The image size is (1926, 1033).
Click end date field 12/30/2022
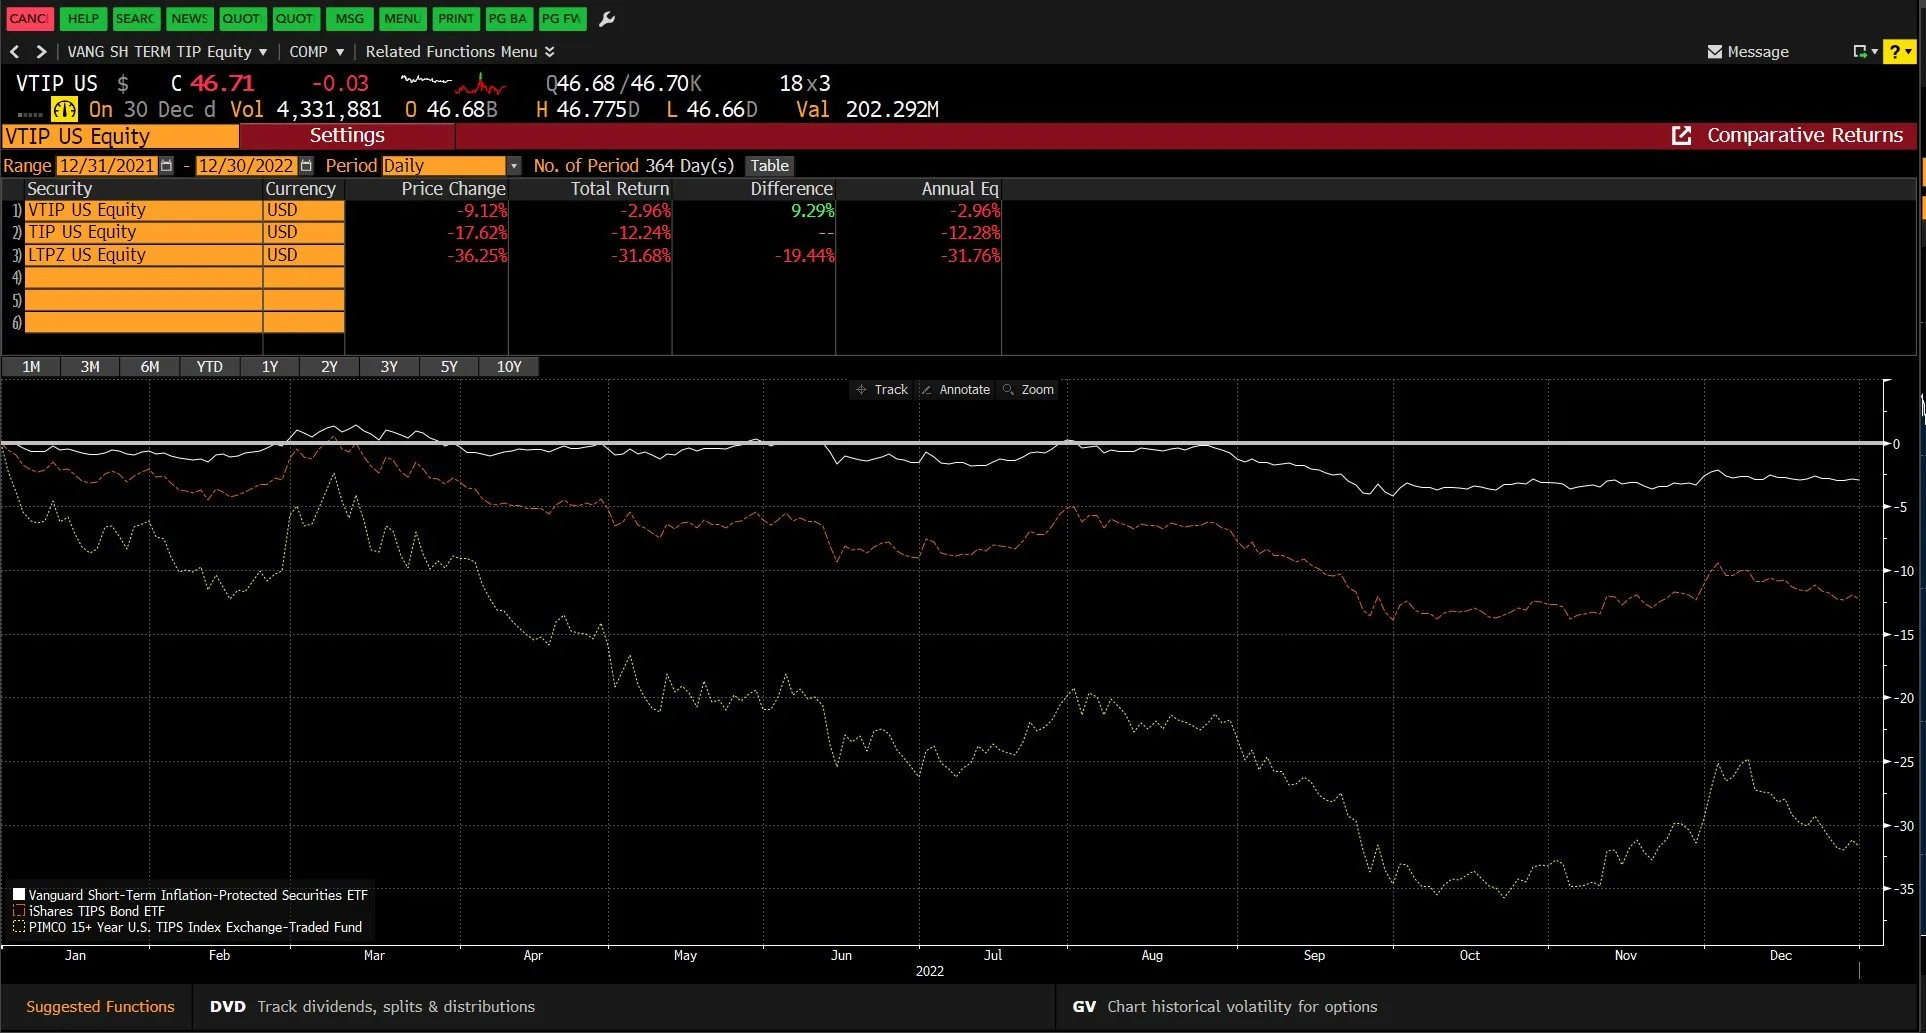point(246,166)
